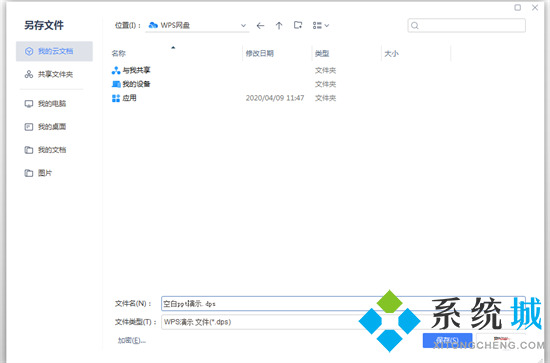This screenshot has width=550, height=363.
Task: Create a new folder
Action: coord(298,25)
